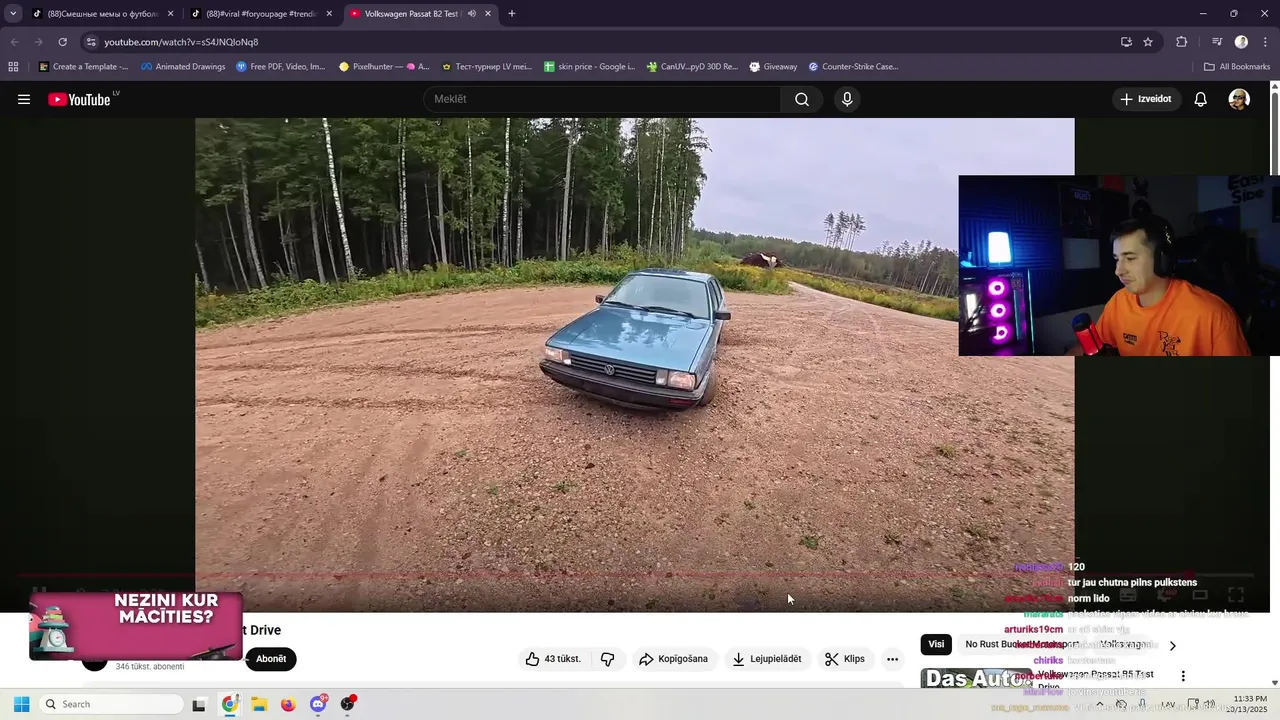Open the Chrome profile avatar

pos(1241,42)
